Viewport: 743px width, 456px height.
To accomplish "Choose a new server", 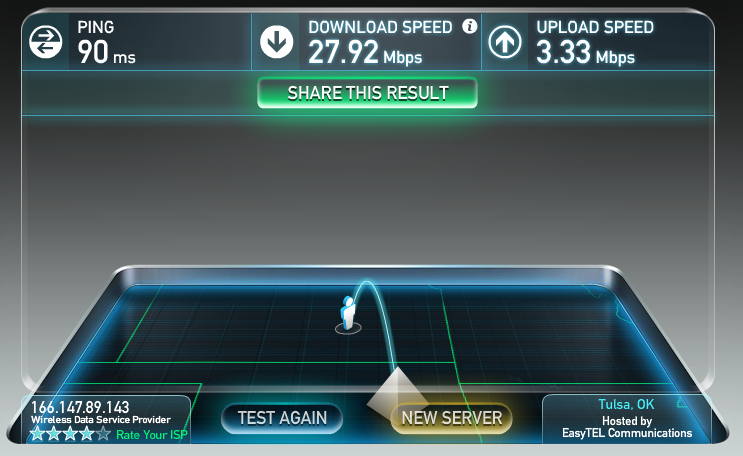I will click(452, 418).
